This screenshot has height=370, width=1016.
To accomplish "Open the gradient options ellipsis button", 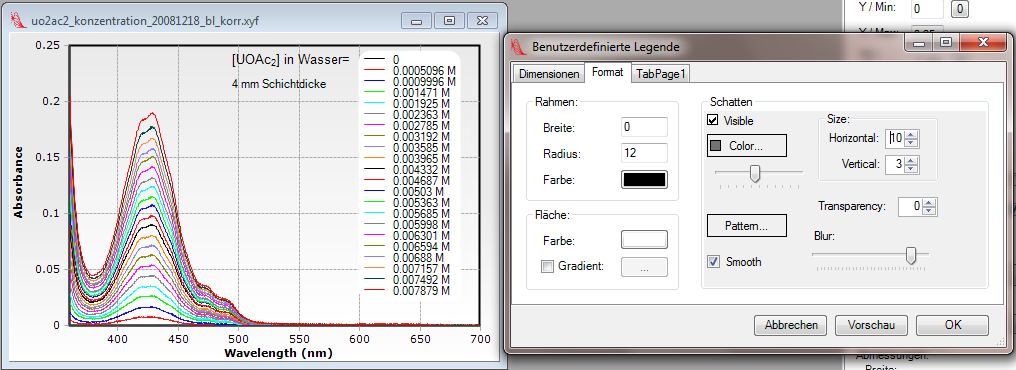I will tap(644, 267).
